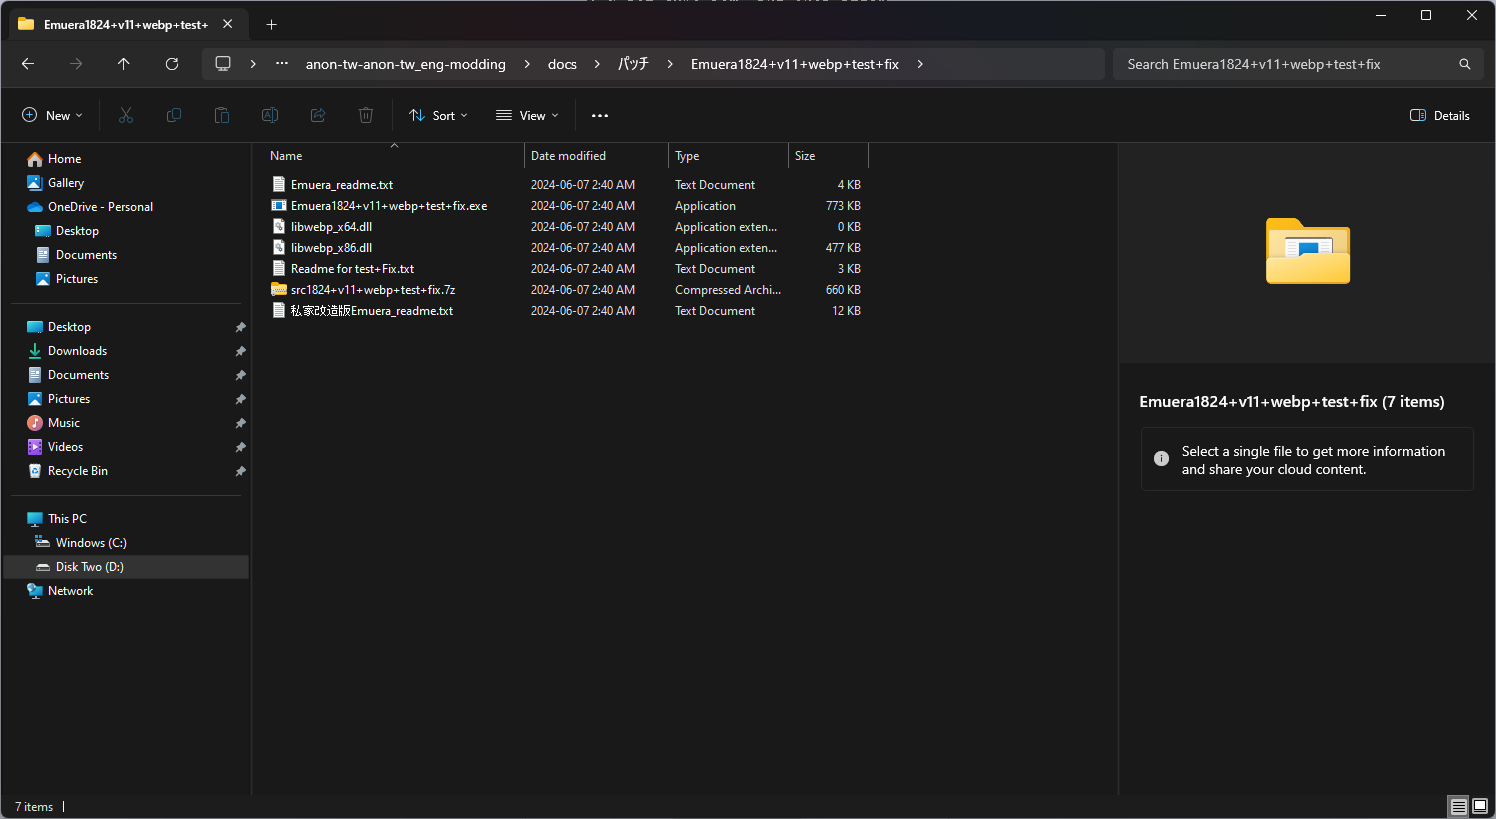This screenshot has height=819, width=1496.
Task: Go up one folder level with Up arrow
Action: [x=124, y=64]
